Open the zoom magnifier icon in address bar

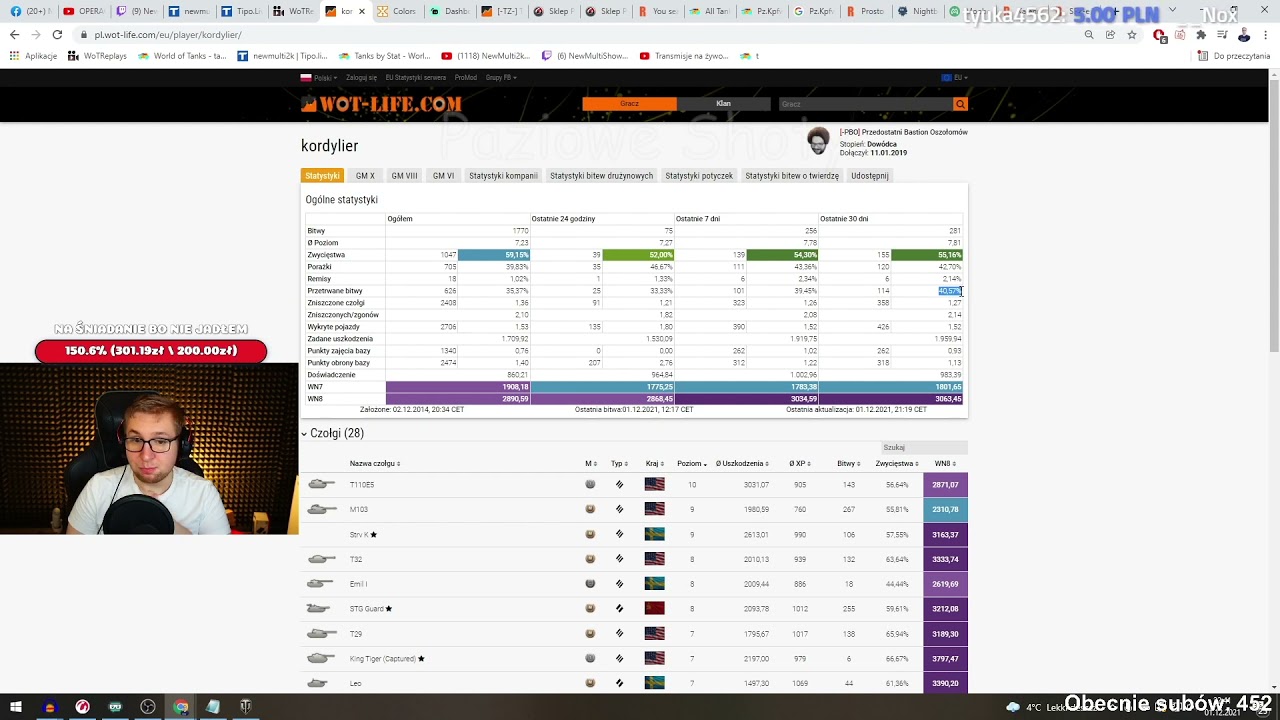point(1089,34)
